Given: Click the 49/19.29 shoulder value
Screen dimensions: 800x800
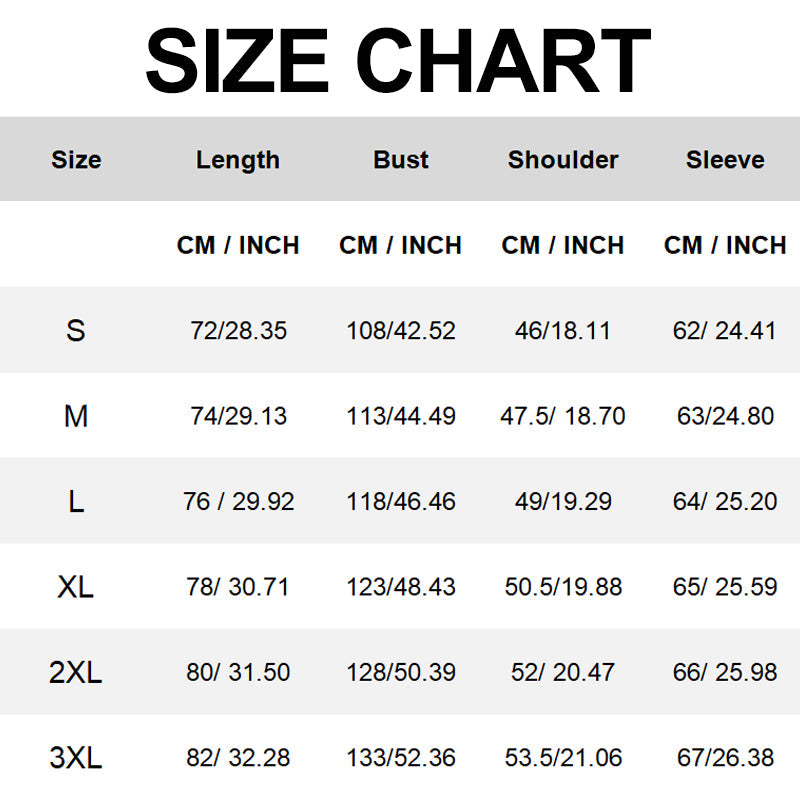Looking at the screenshot, I should [563, 502].
